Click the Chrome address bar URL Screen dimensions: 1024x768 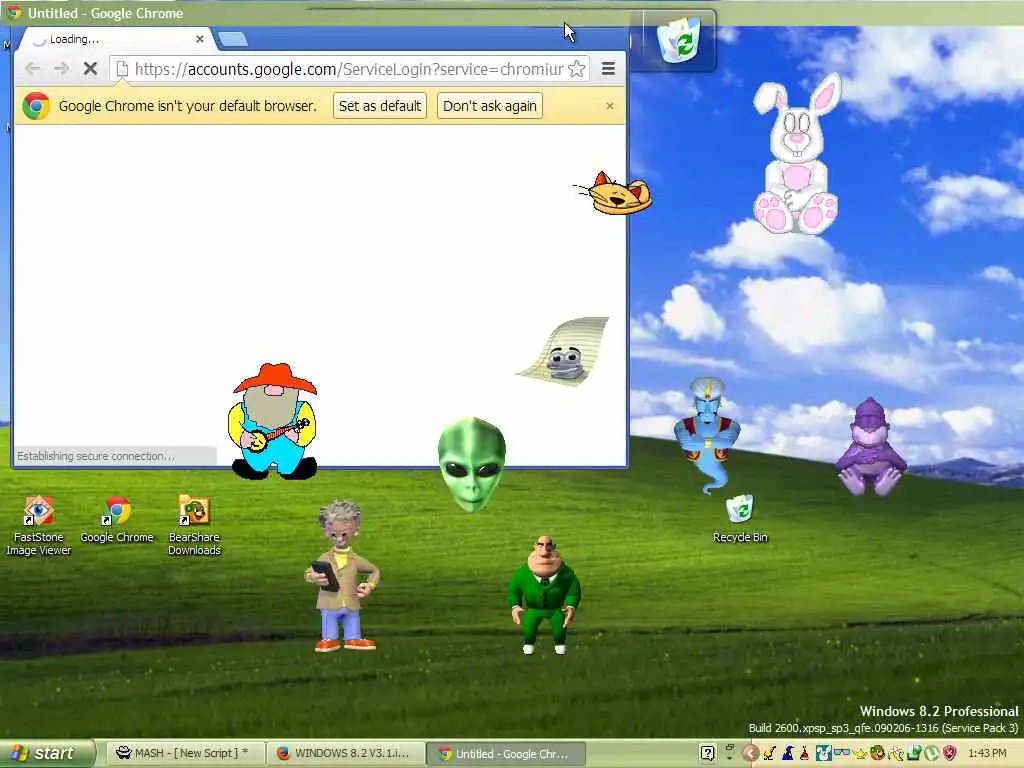pos(349,69)
